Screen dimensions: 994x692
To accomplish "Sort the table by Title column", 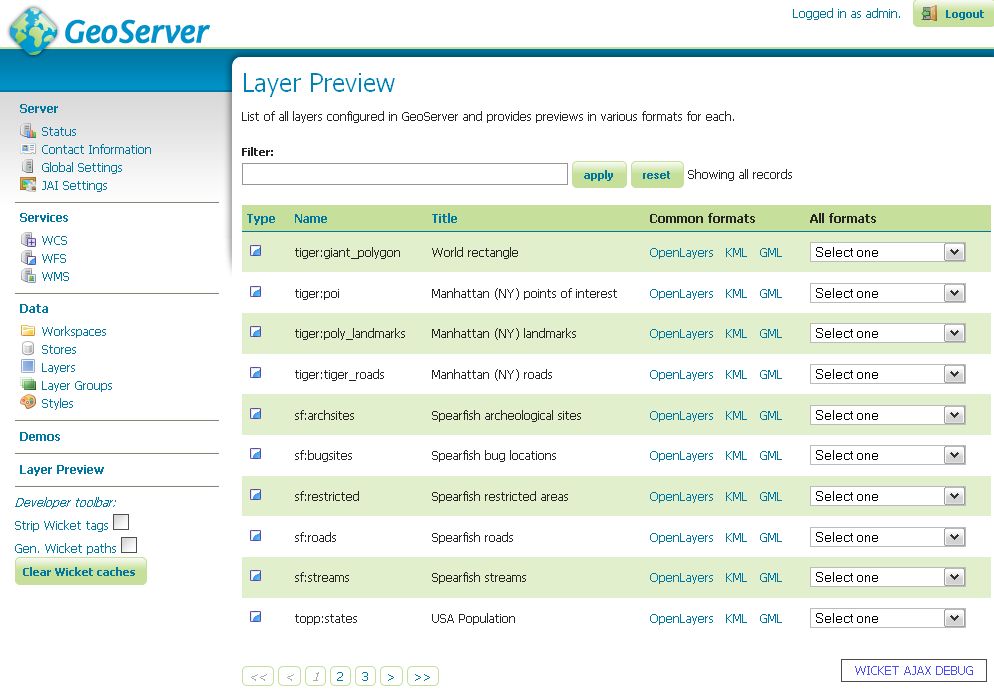I will click(444, 219).
